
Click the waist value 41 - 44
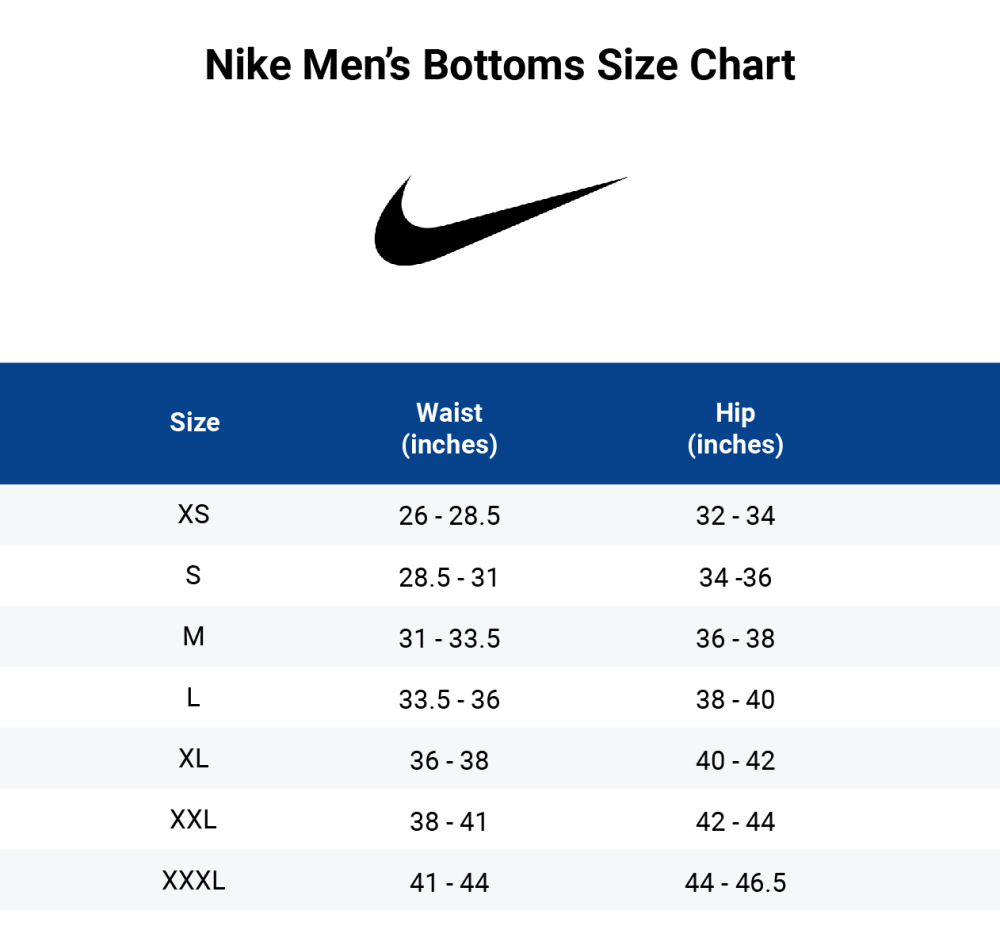449,884
